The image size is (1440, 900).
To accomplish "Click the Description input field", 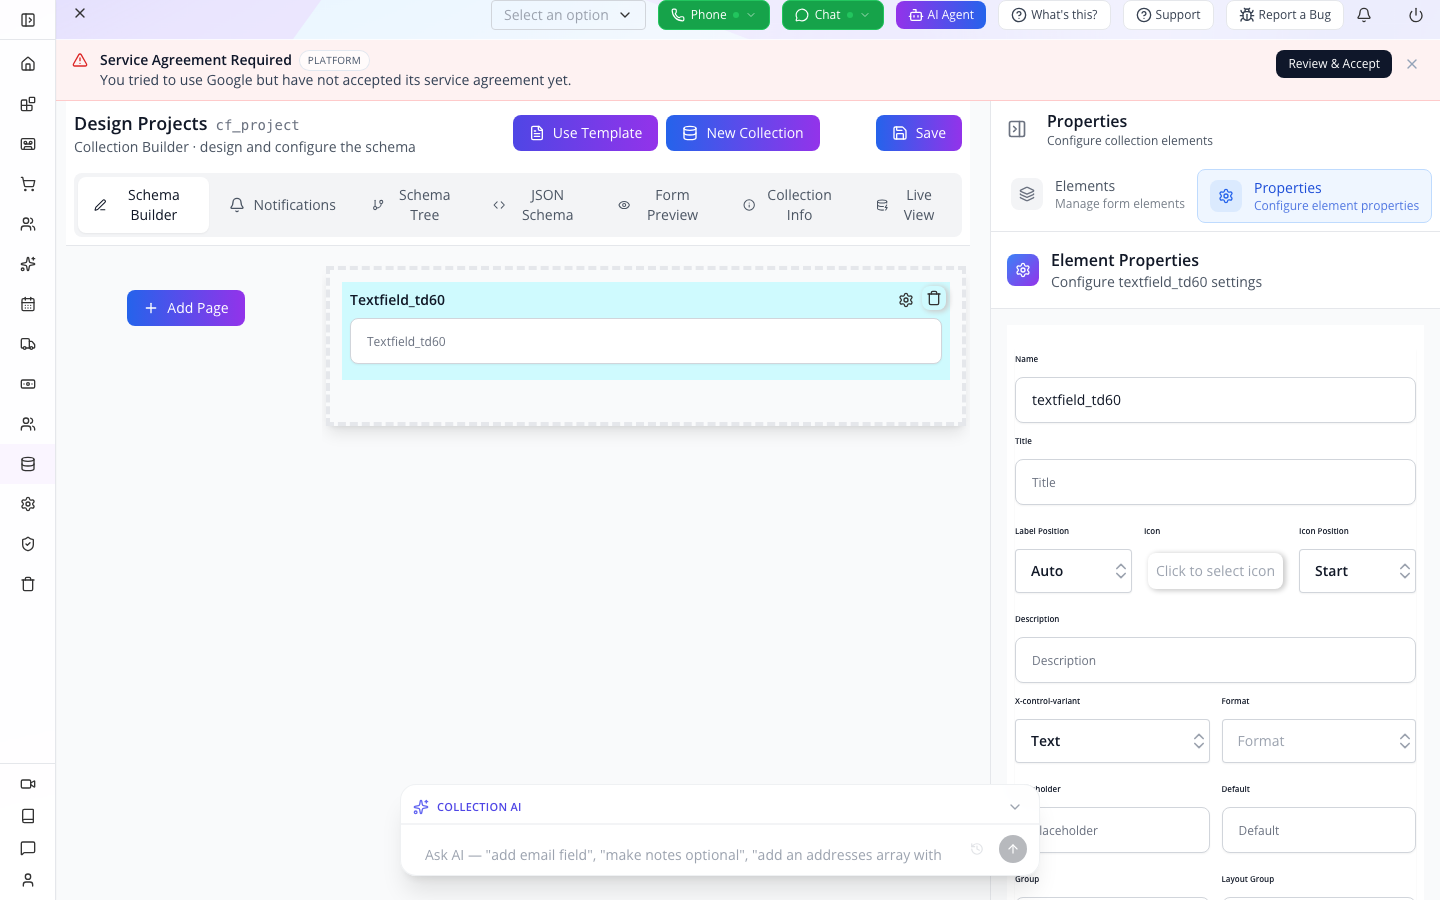I will 1215,660.
